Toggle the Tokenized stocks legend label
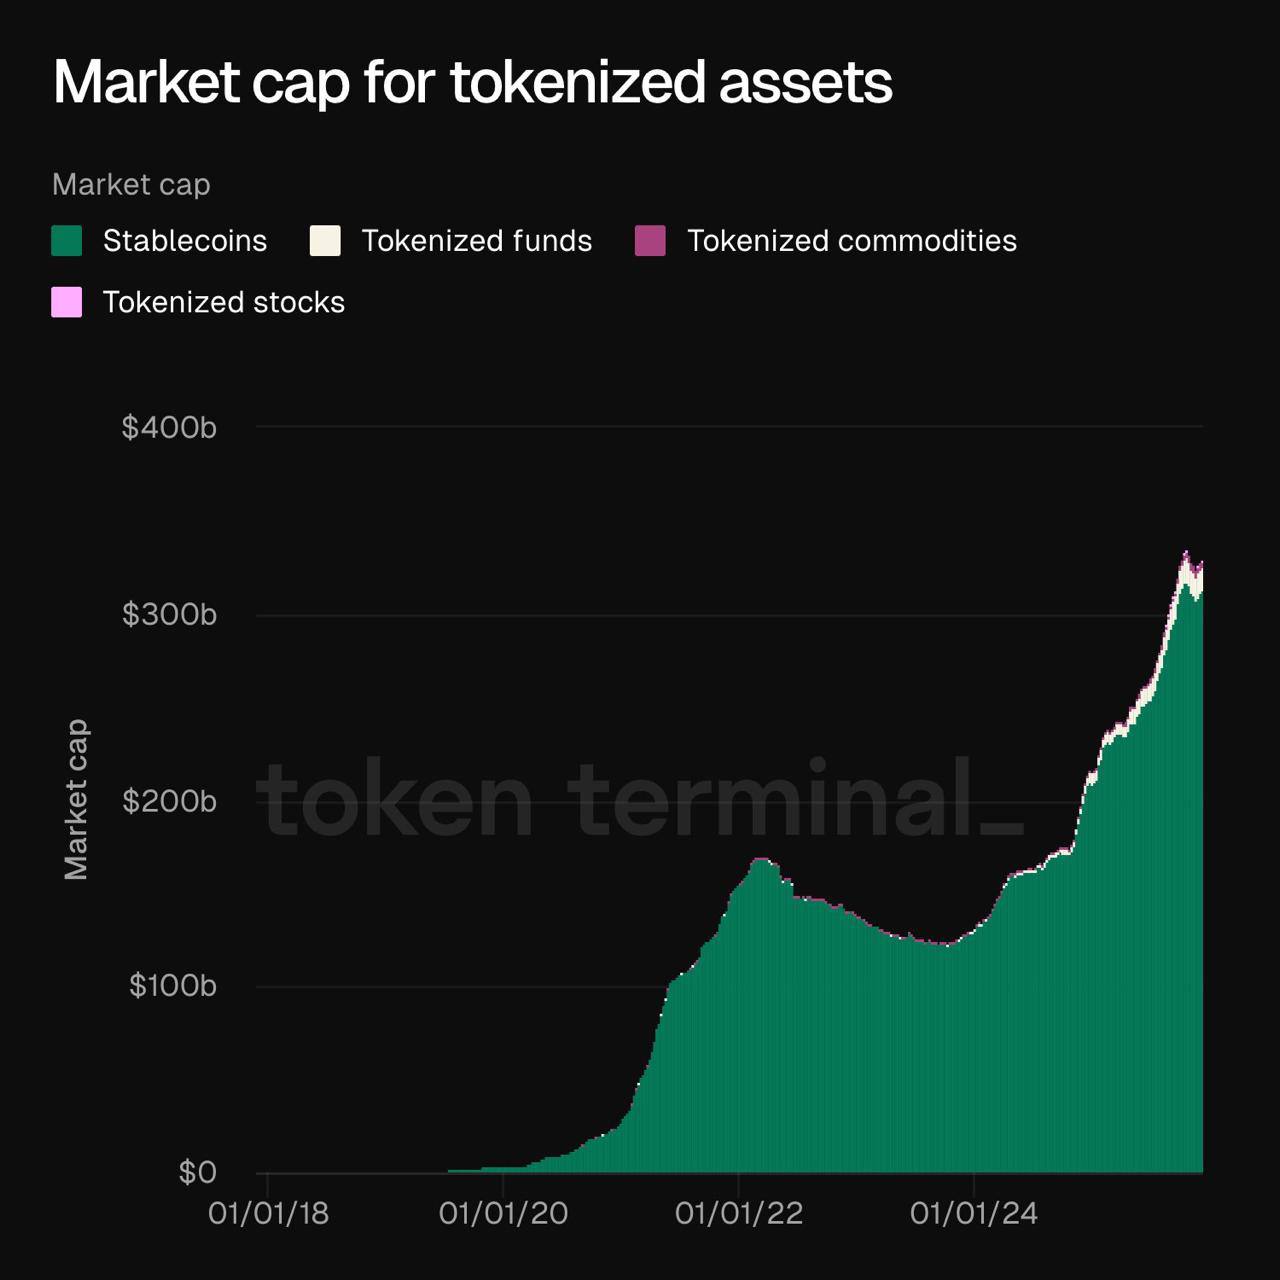This screenshot has height=1280, width=1280. click(223, 302)
